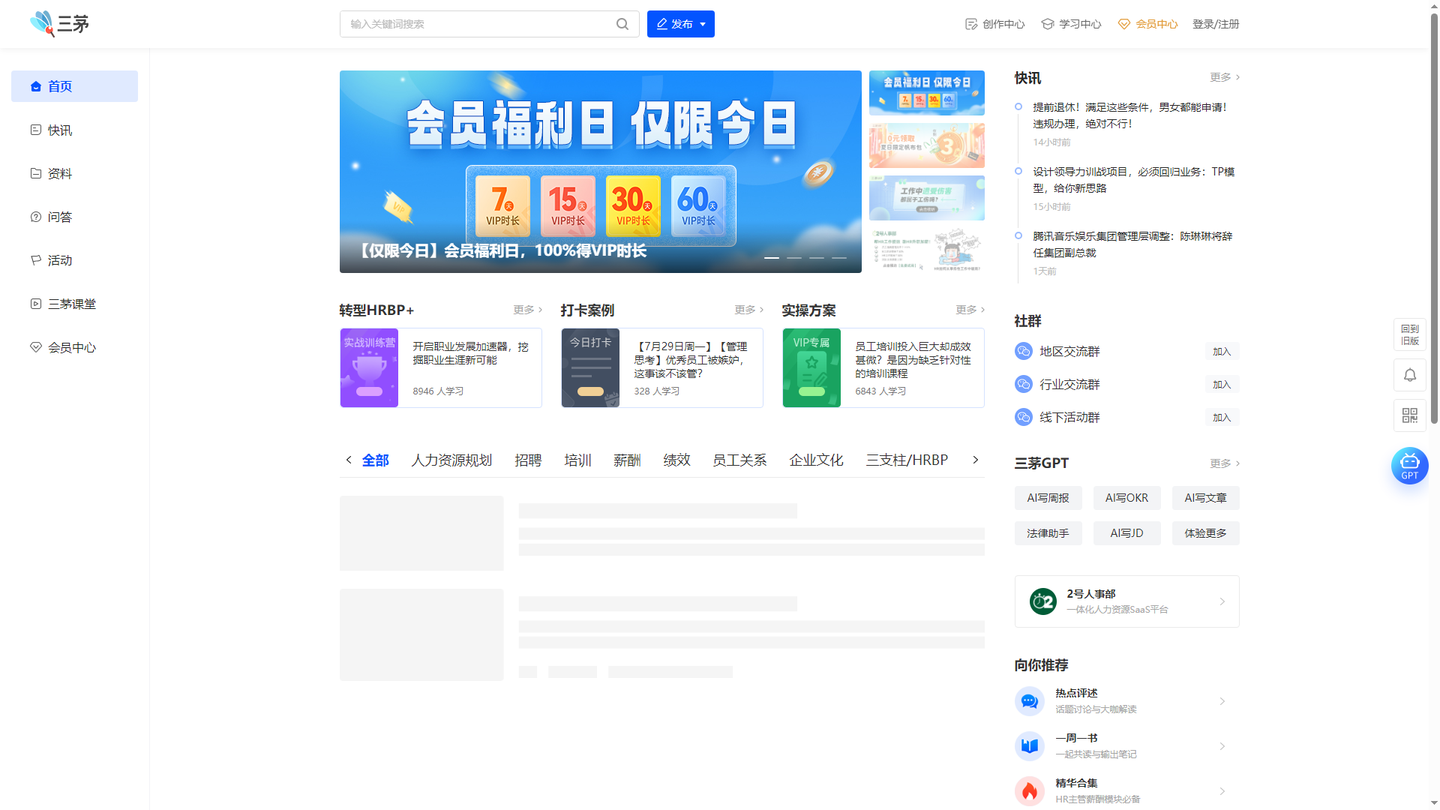
Task: Join the 线下活动群 group
Action: click(1222, 417)
